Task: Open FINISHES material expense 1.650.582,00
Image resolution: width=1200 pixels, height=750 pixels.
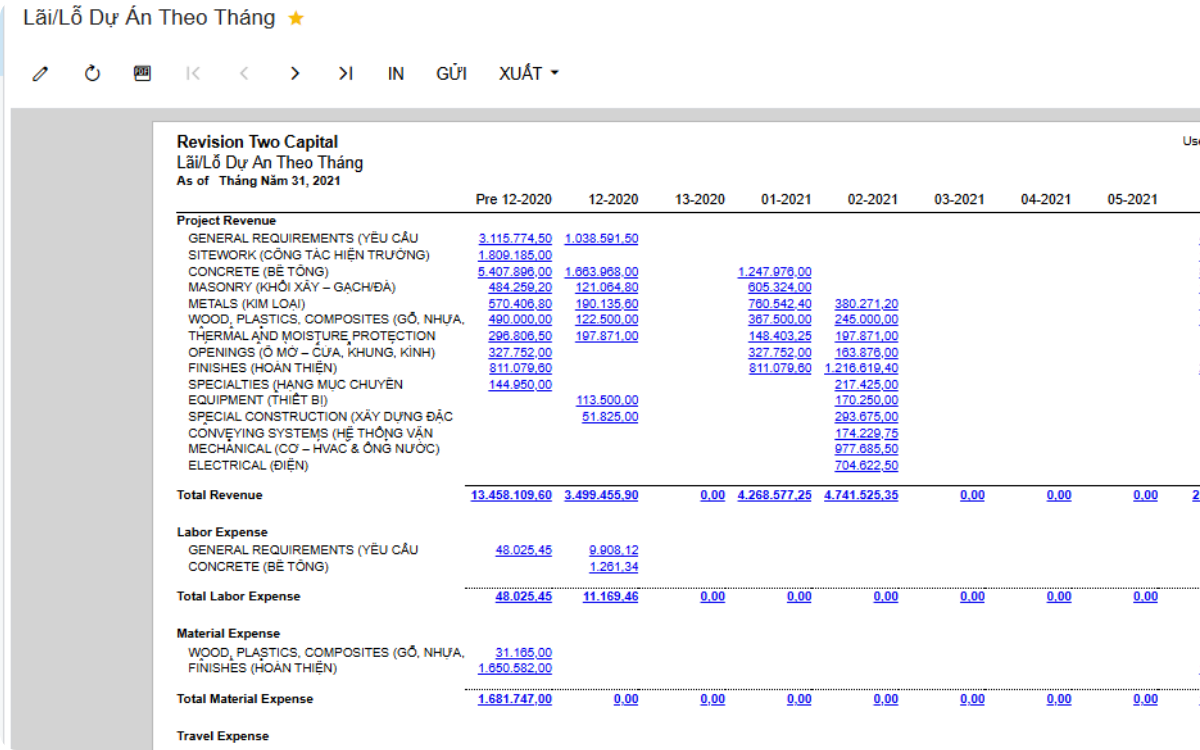Action: (x=515, y=668)
